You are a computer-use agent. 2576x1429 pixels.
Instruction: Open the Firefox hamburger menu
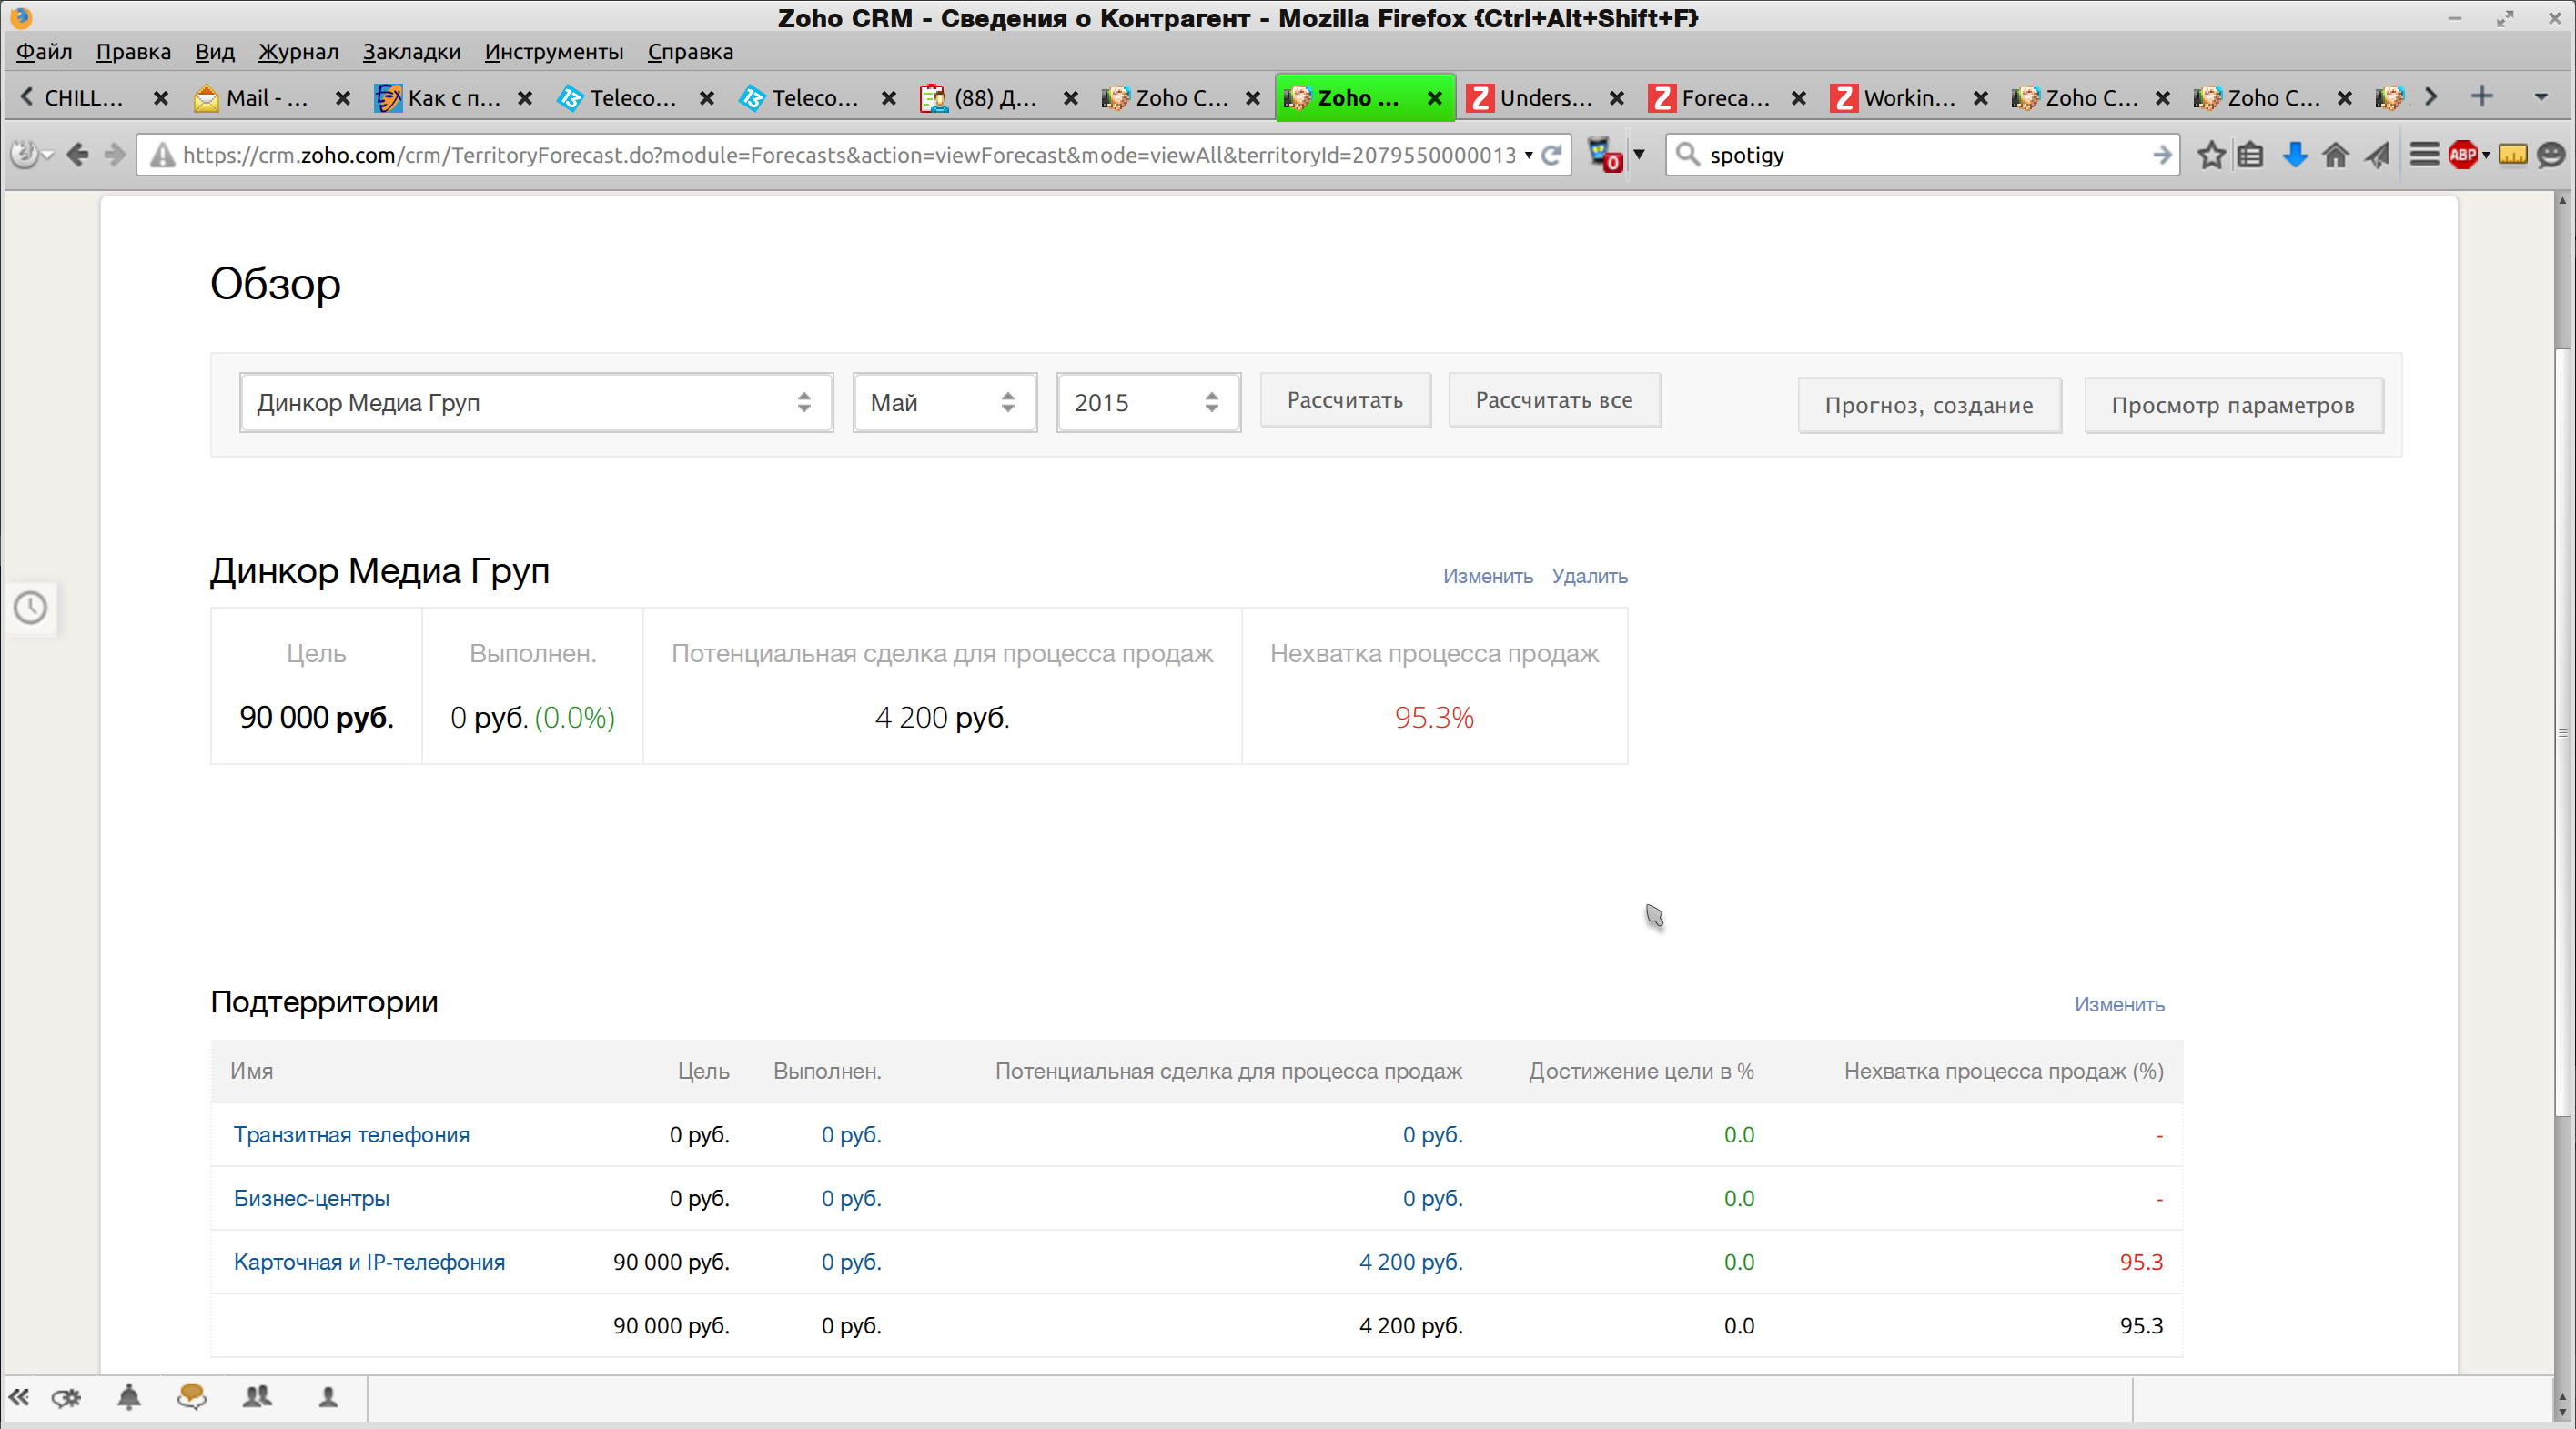coord(2424,155)
